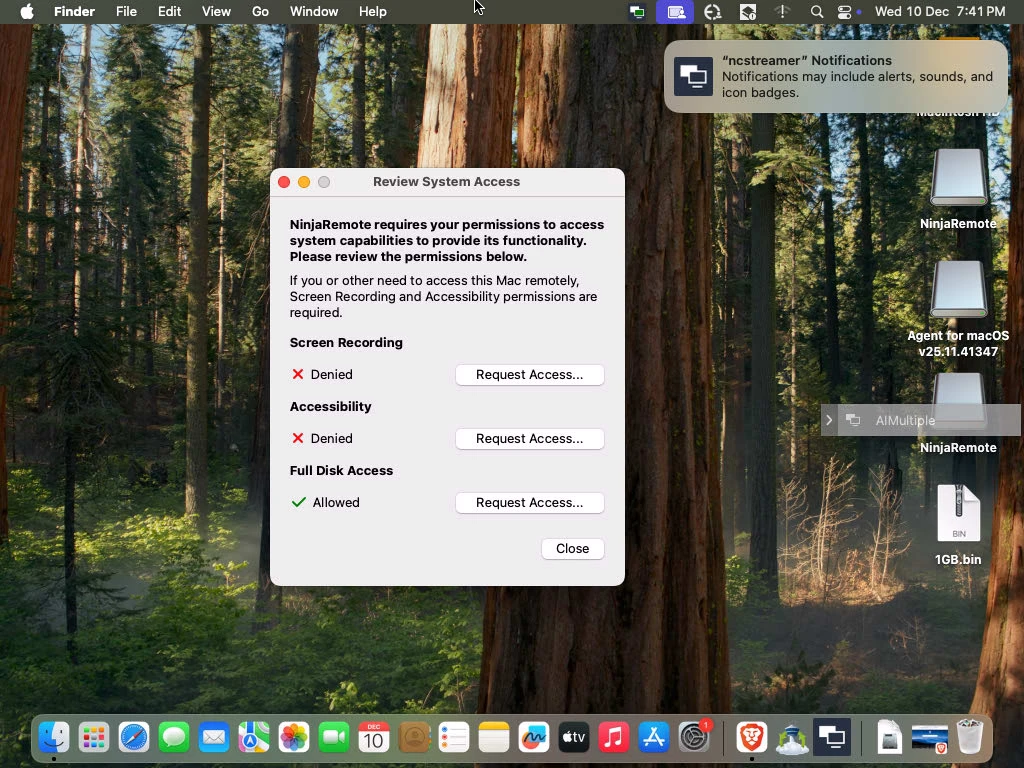
Task: Click the ncstreamer app icon in the Dock
Action: tap(831, 737)
